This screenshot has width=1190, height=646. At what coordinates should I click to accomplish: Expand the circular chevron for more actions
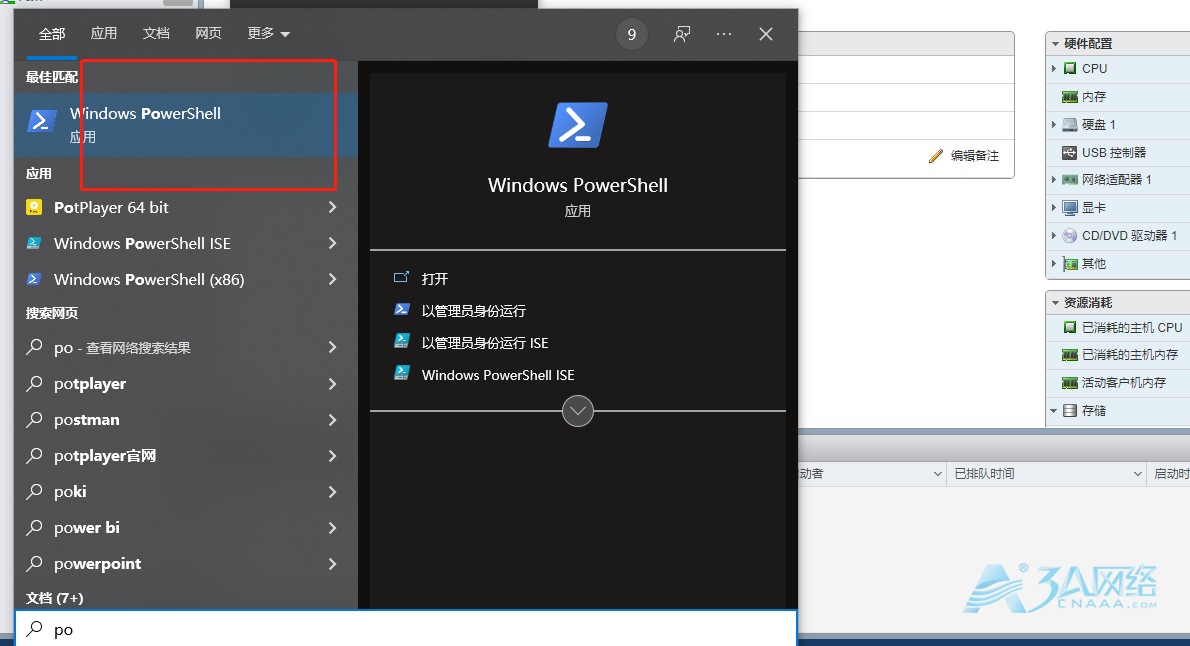[578, 411]
